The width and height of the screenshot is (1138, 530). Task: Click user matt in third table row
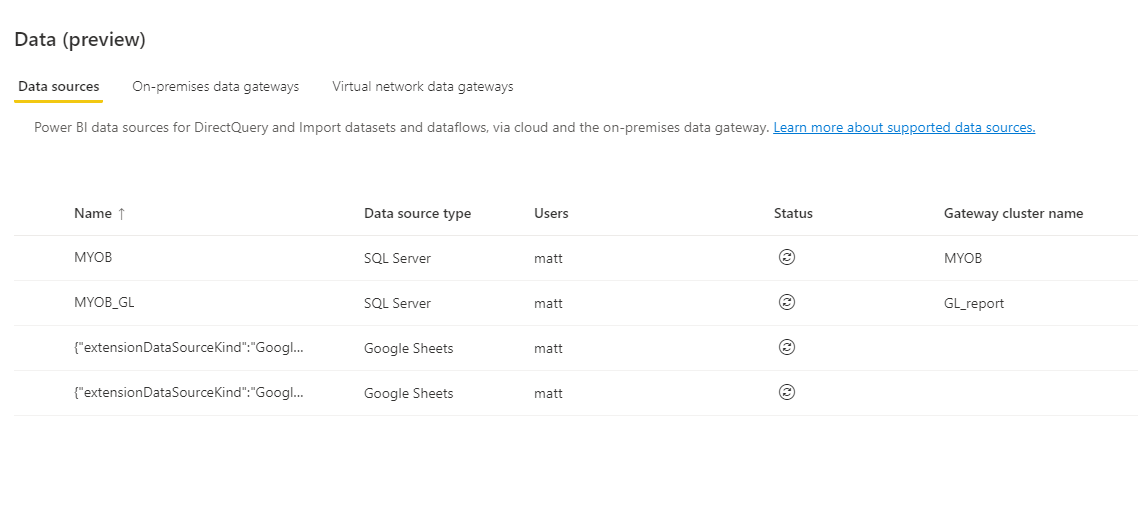point(548,348)
